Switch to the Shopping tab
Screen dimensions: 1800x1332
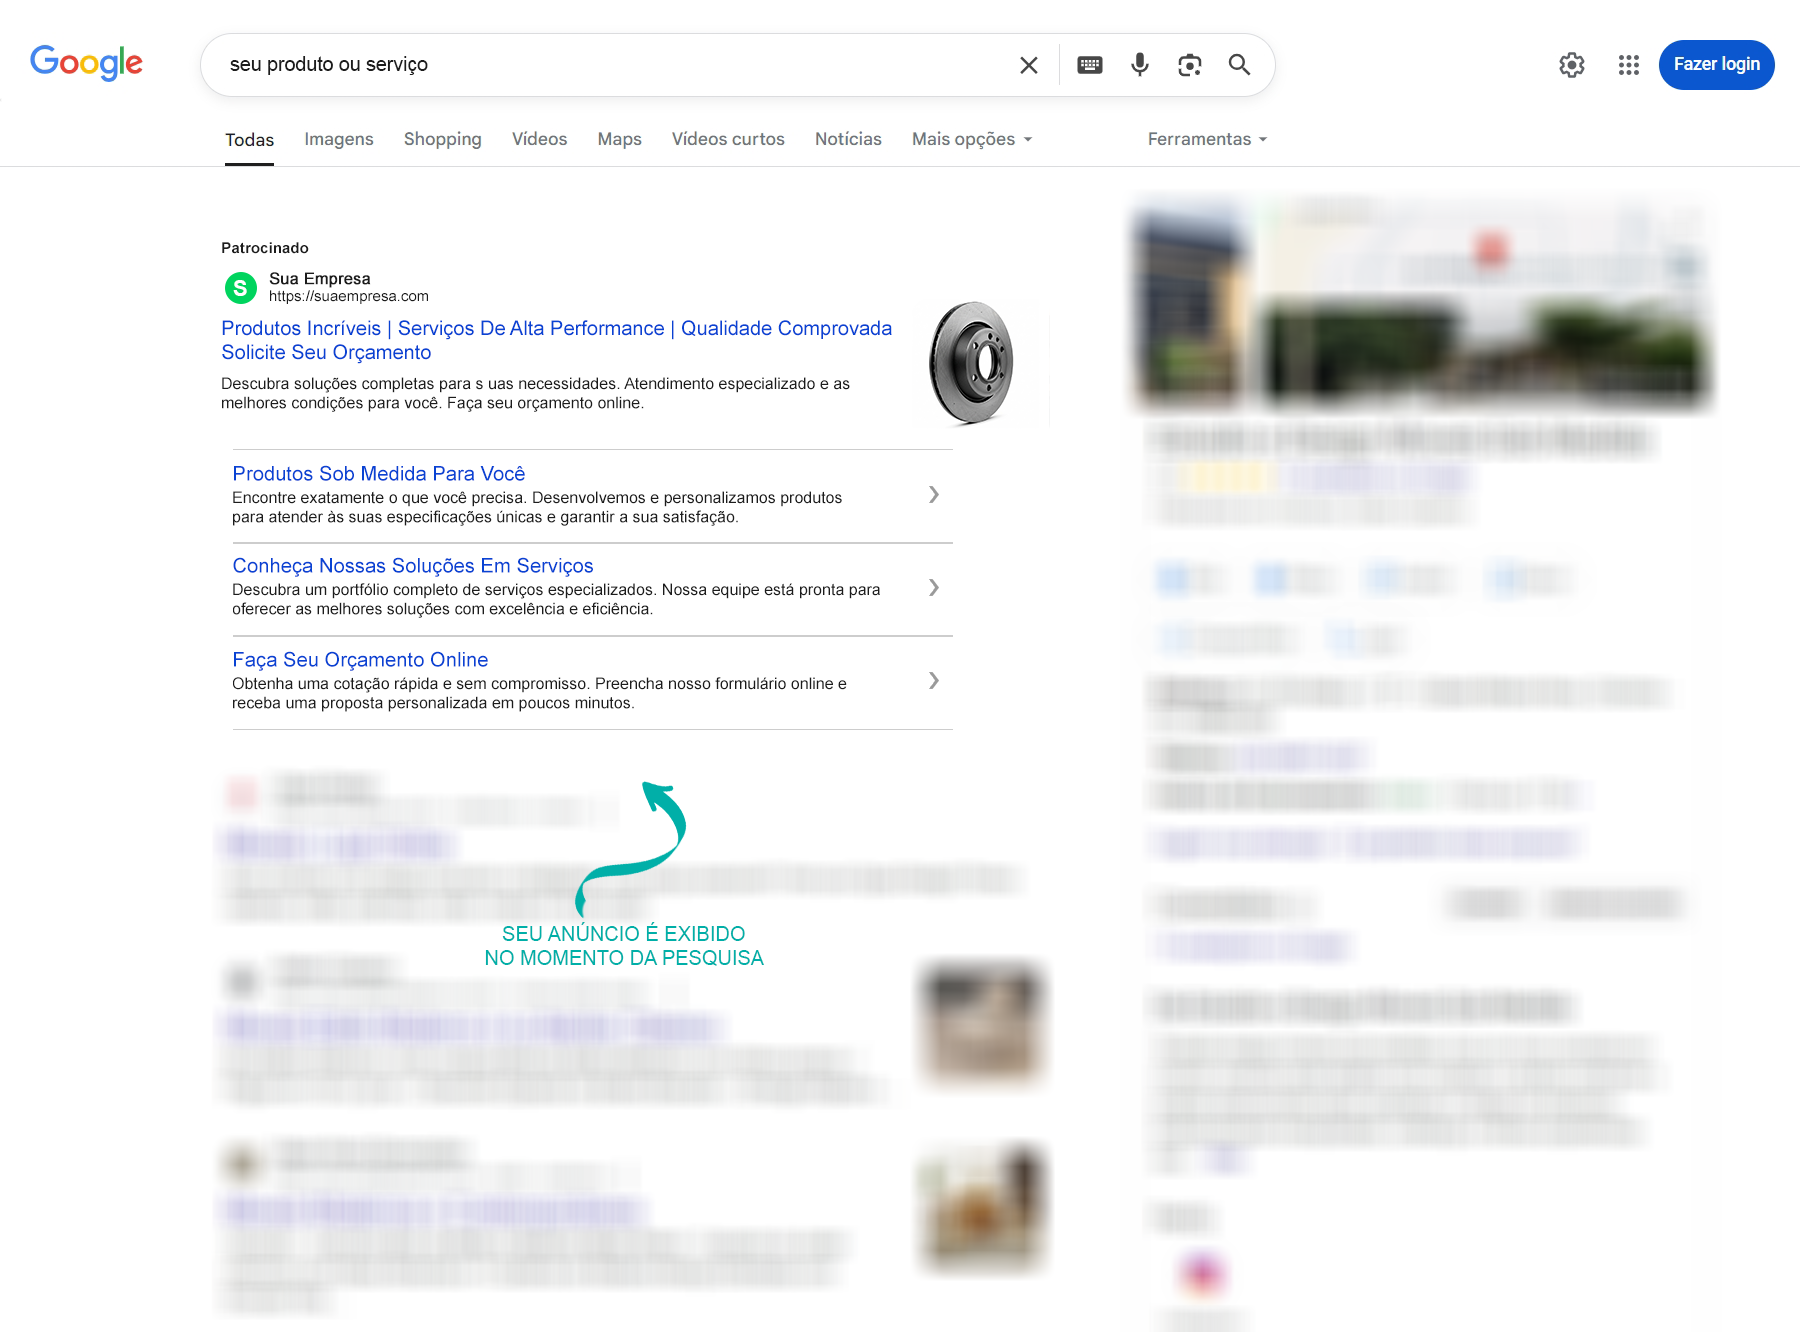[442, 139]
